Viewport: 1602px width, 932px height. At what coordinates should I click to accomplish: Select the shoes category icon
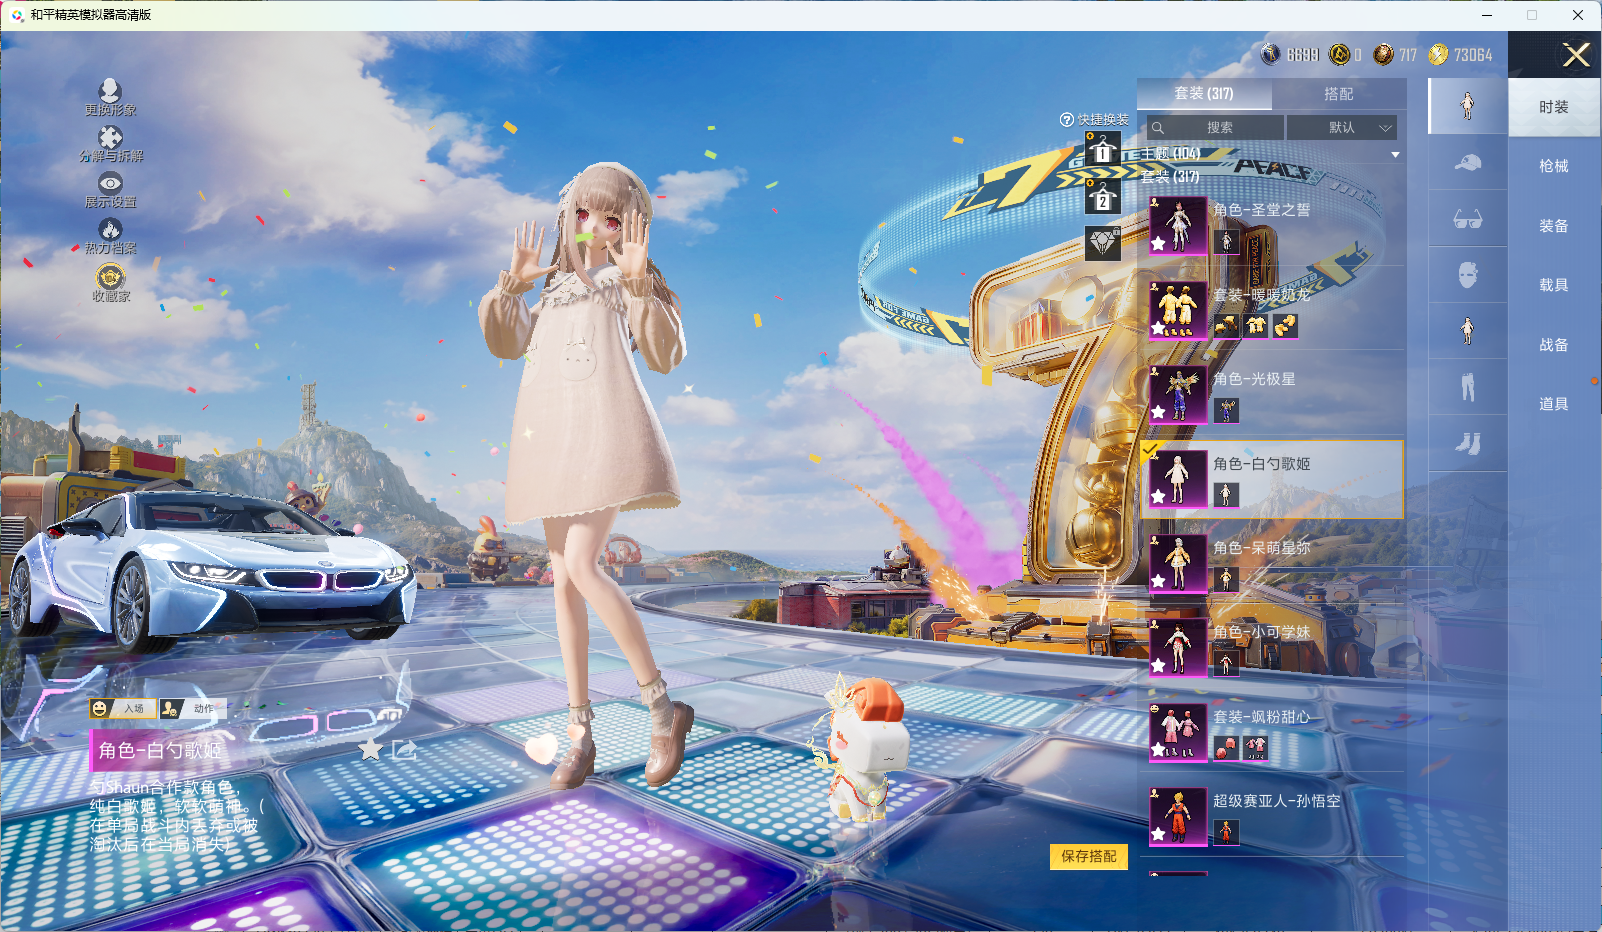coord(1467,443)
